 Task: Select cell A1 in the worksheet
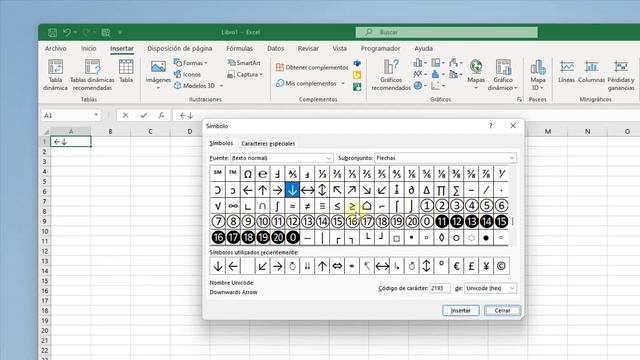click(x=71, y=142)
